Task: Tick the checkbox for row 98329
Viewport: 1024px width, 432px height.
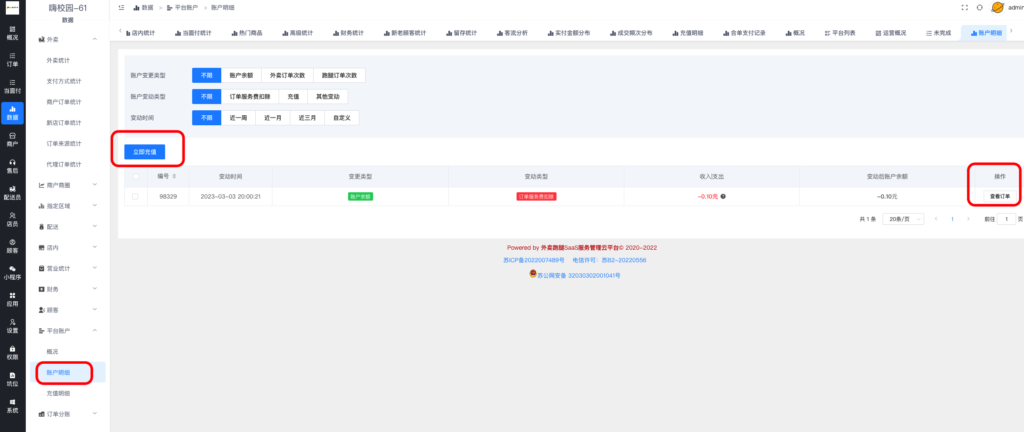Action: coord(136,196)
